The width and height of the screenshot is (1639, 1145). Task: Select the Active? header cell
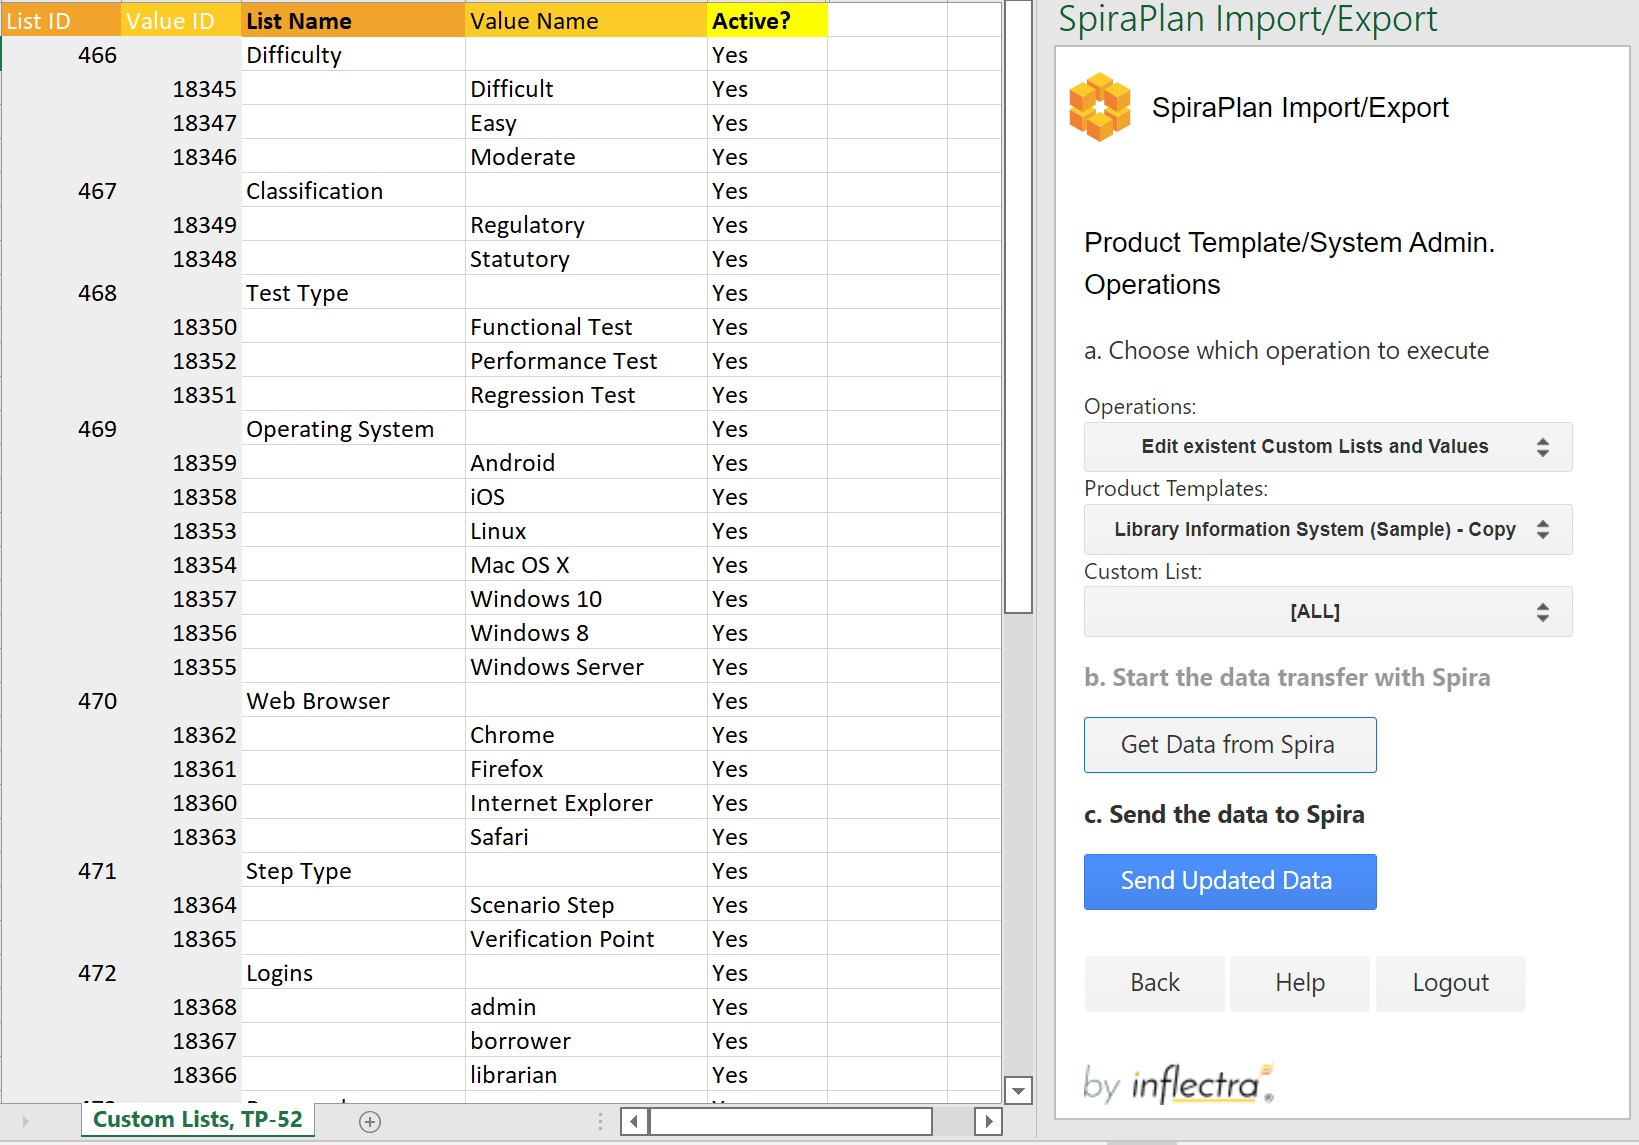767,20
